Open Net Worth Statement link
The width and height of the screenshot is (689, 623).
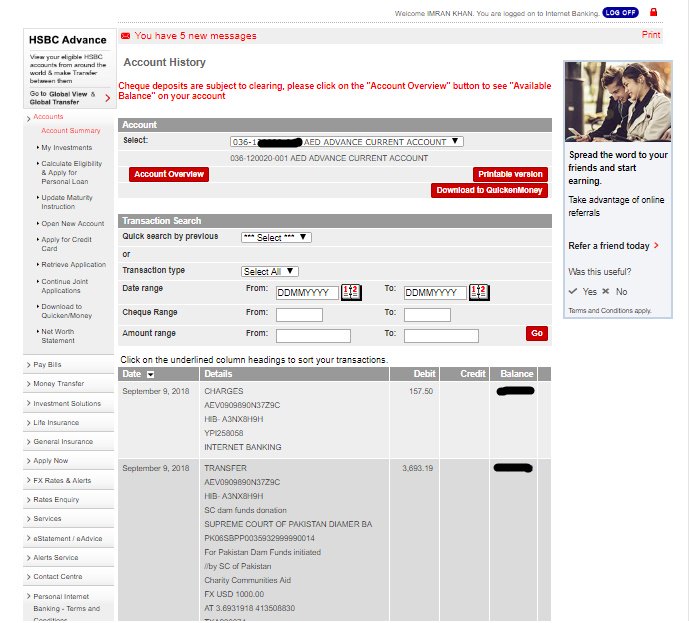58,336
